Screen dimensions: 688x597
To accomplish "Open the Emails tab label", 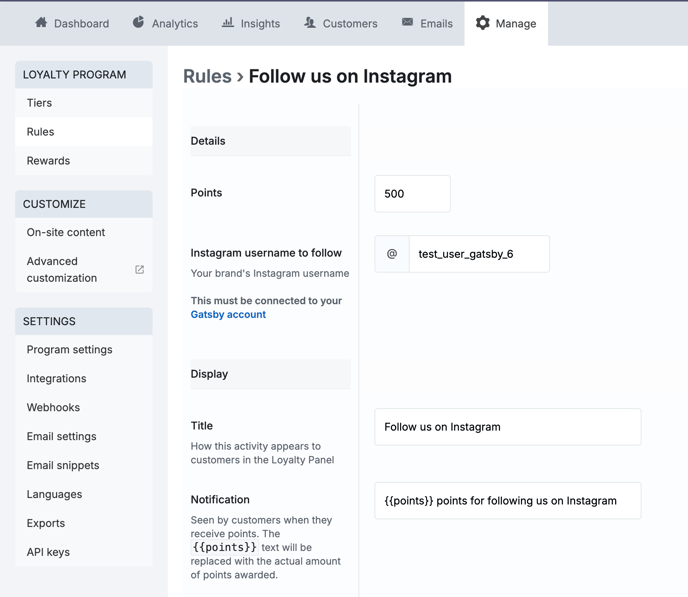I will click(x=437, y=24).
